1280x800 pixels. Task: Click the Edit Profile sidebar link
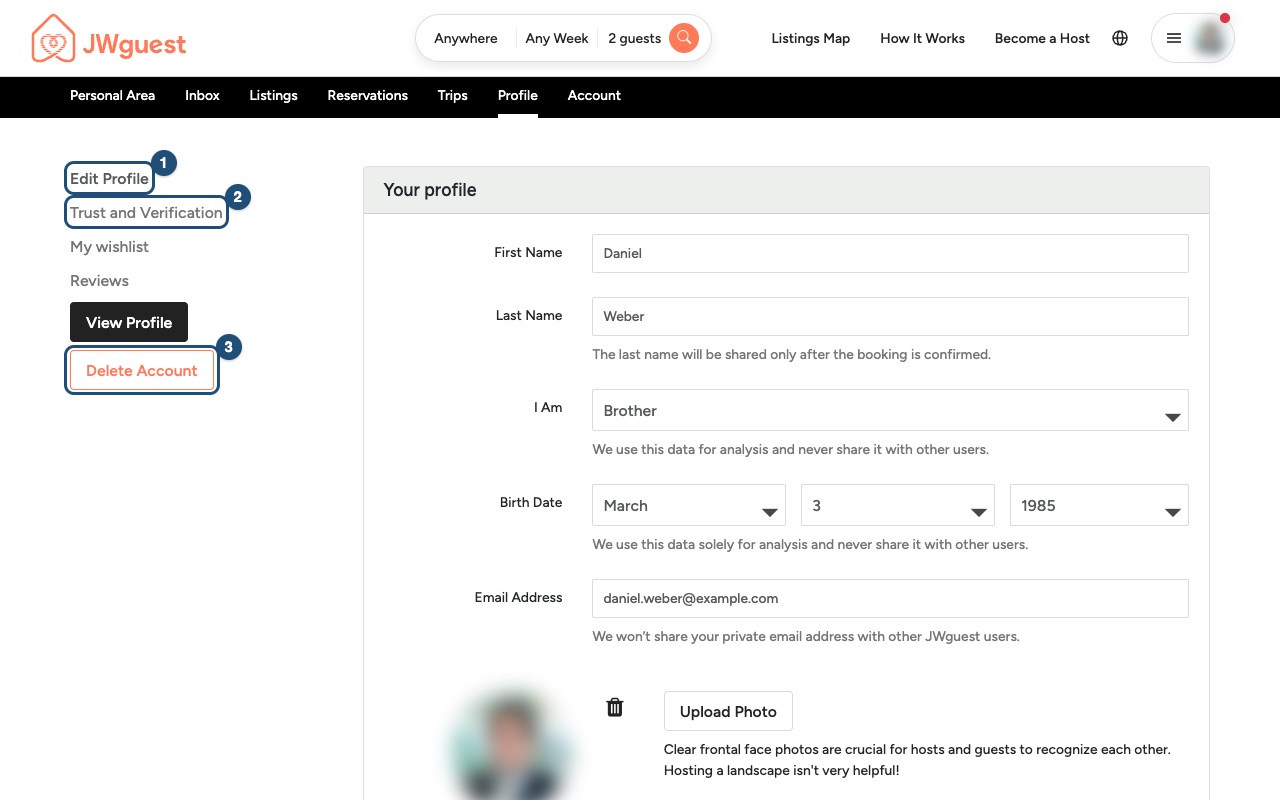click(x=109, y=179)
